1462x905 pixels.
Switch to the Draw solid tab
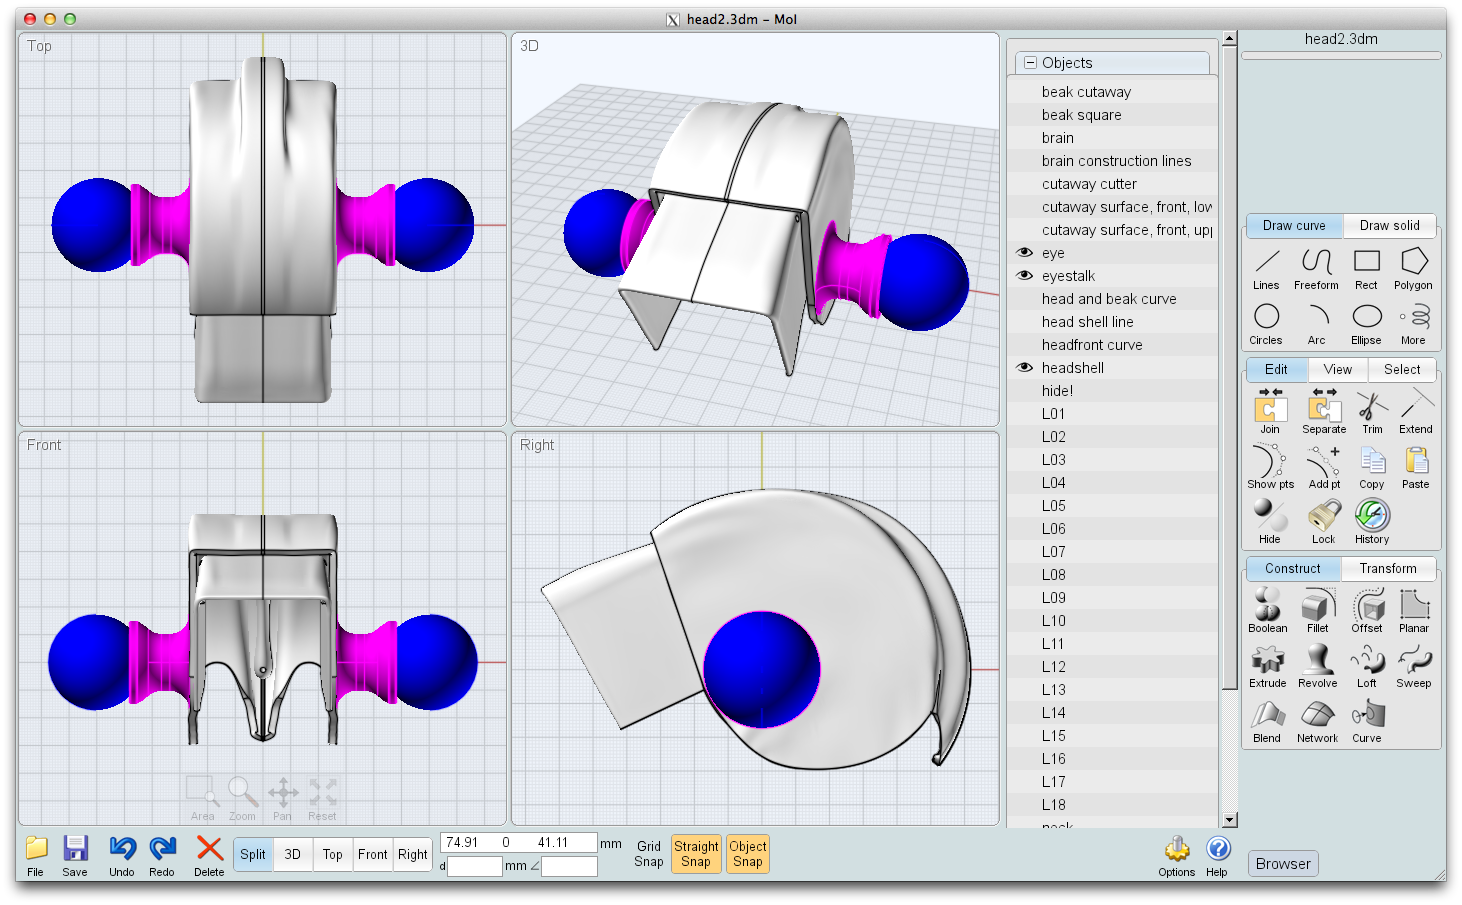[x=1389, y=226]
